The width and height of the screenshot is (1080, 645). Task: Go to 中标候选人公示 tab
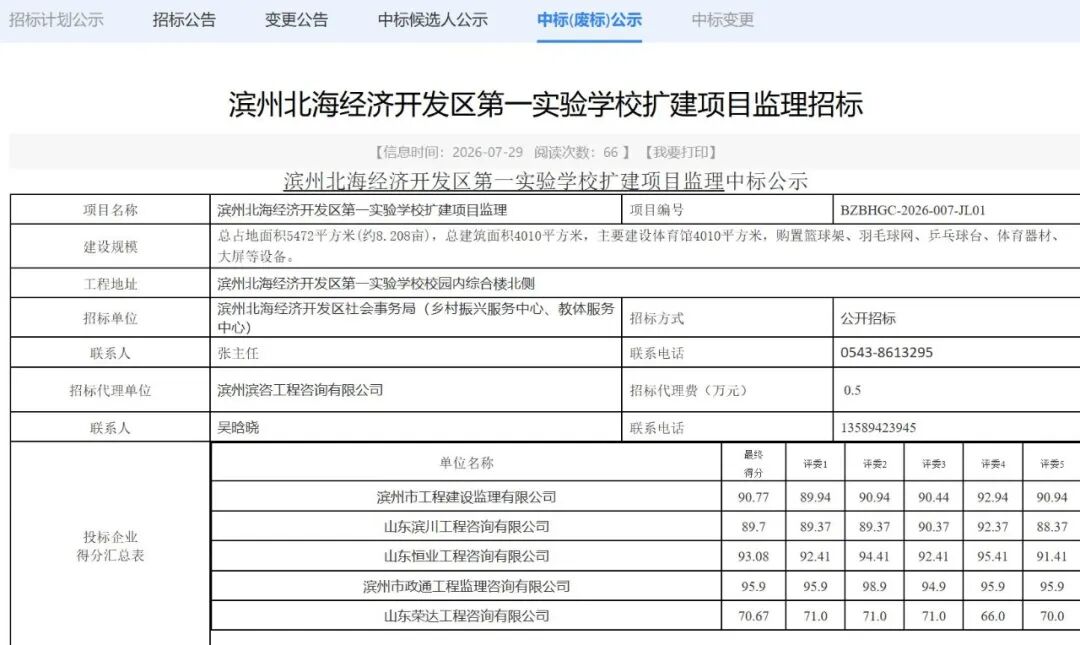[x=433, y=19]
